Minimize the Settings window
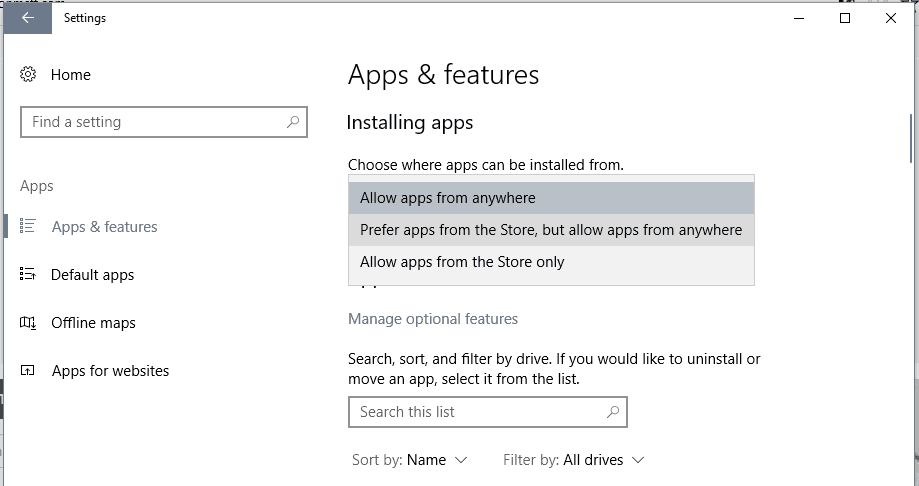The height and width of the screenshot is (486, 919). [x=799, y=18]
